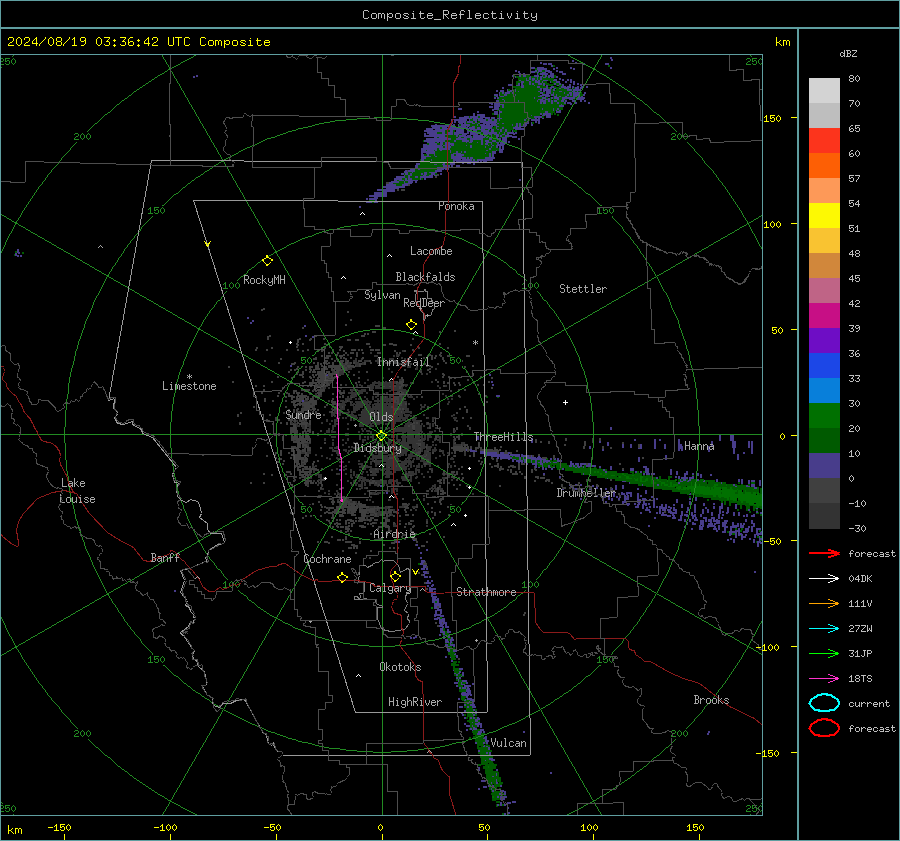The width and height of the screenshot is (900, 841).
Task: Click the ThreeHills label
Action: coord(503,437)
